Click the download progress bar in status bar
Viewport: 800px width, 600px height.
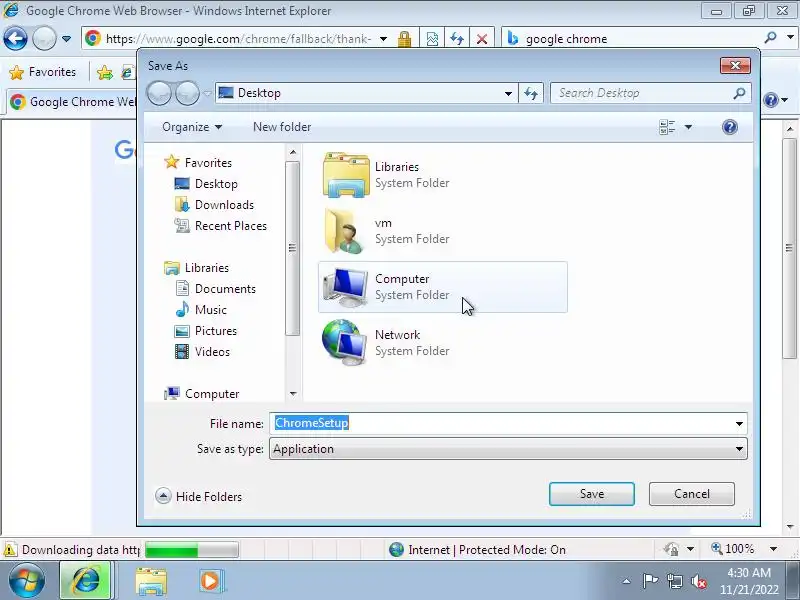point(192,550)
